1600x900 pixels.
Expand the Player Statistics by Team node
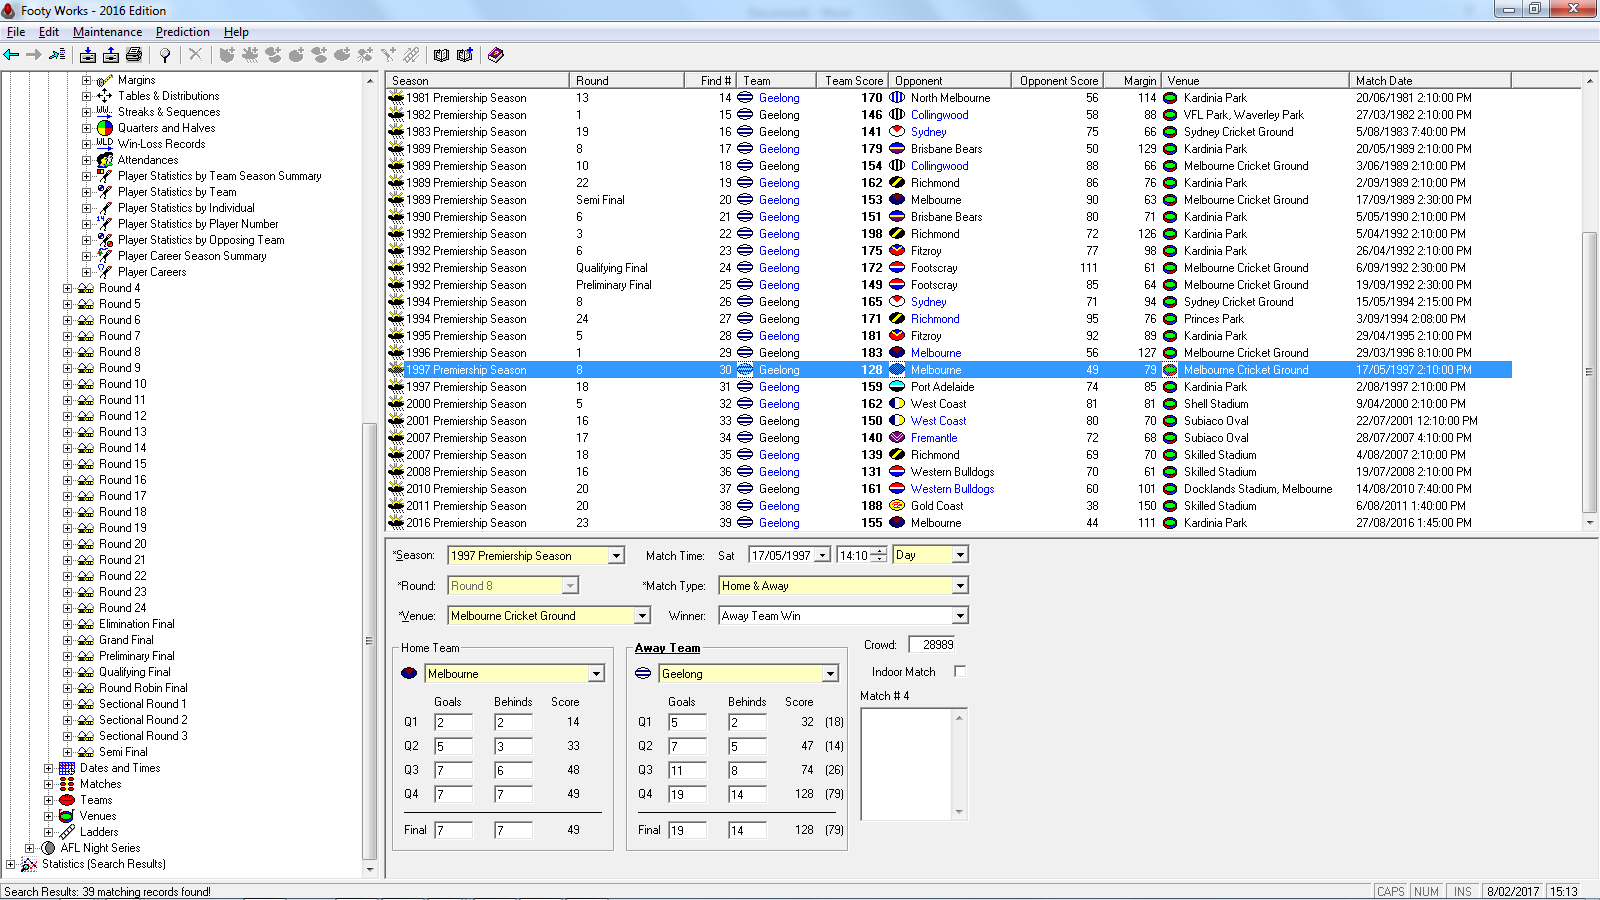(87, 192)
